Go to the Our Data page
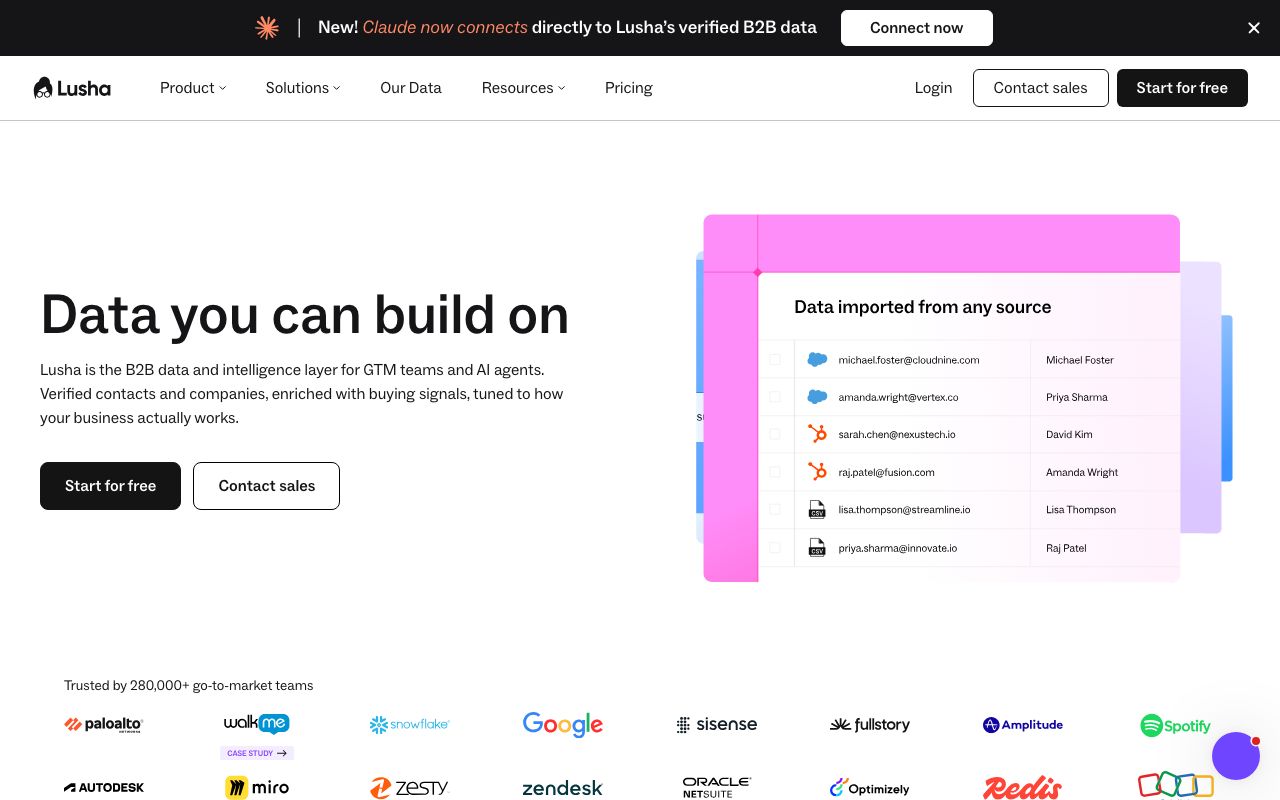This screenshot has height=800, width=1280. click(411, 88)
